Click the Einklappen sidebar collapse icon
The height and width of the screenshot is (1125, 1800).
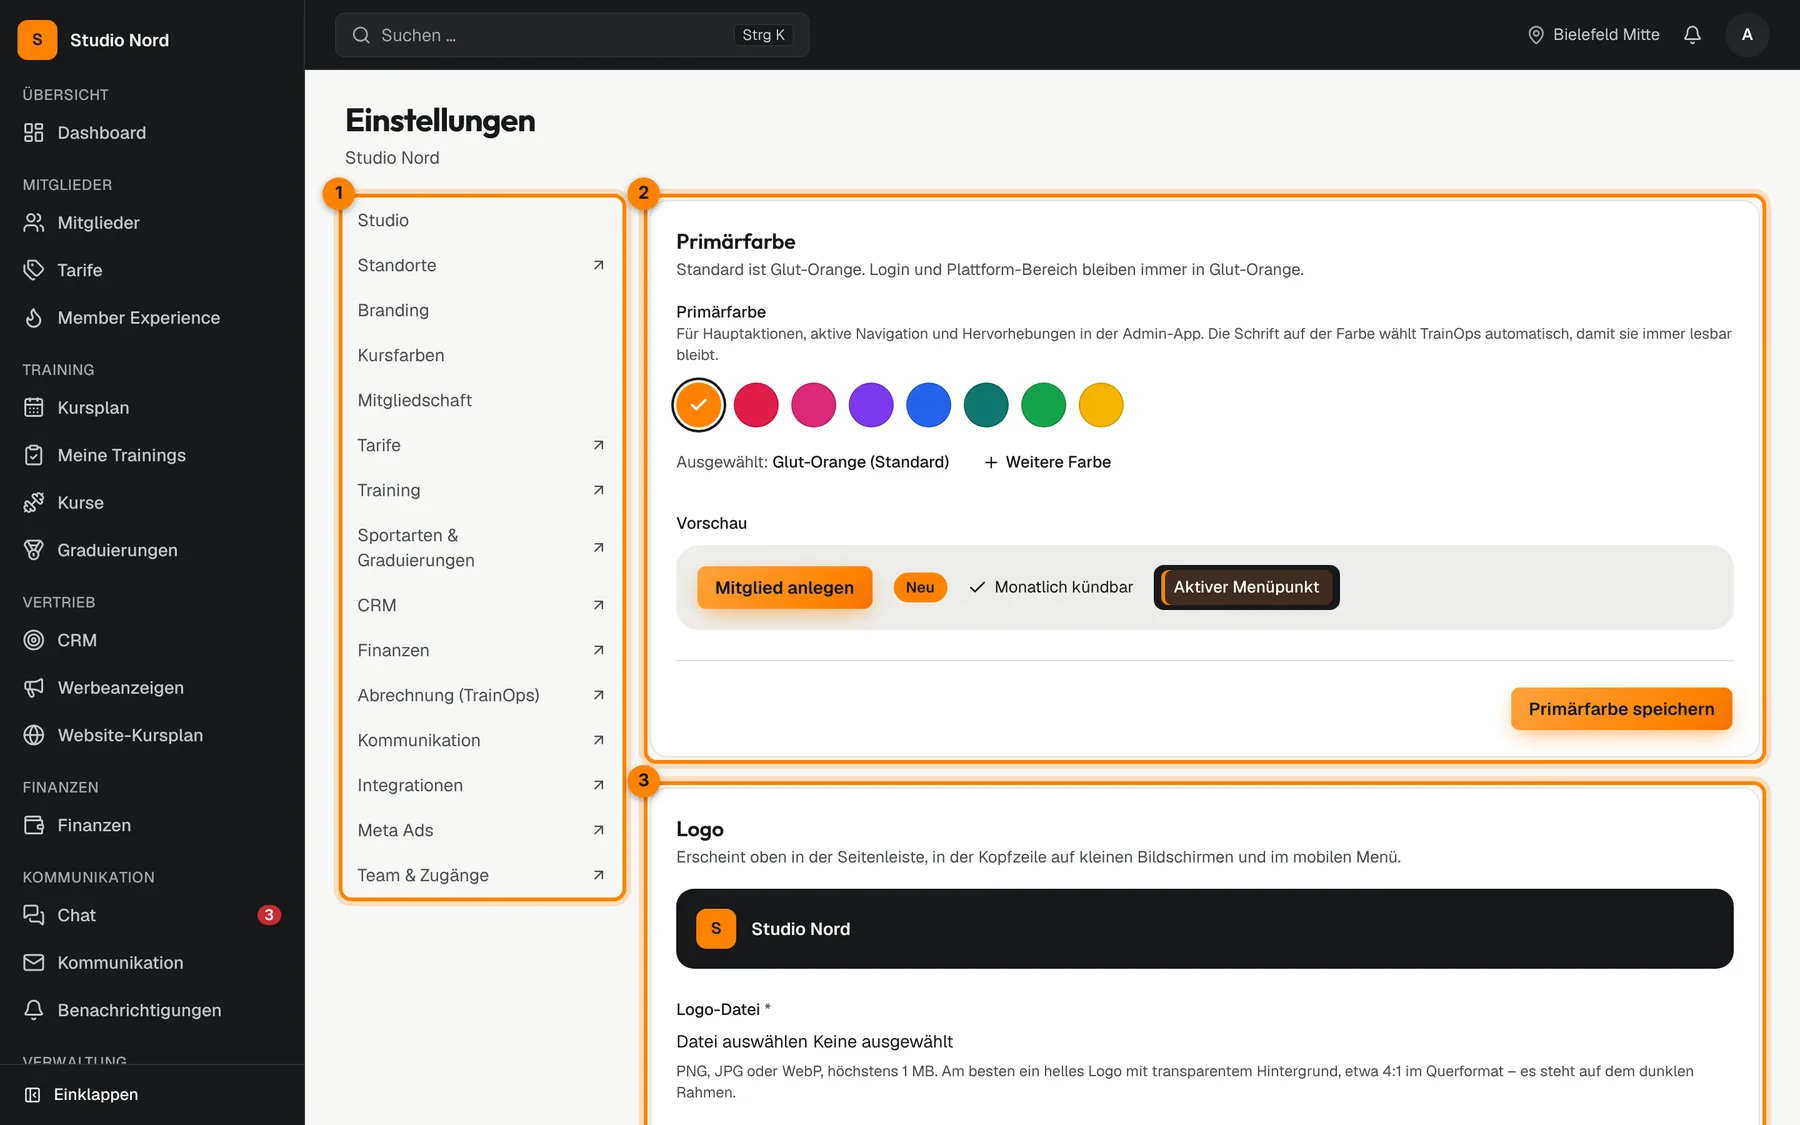32,1095
